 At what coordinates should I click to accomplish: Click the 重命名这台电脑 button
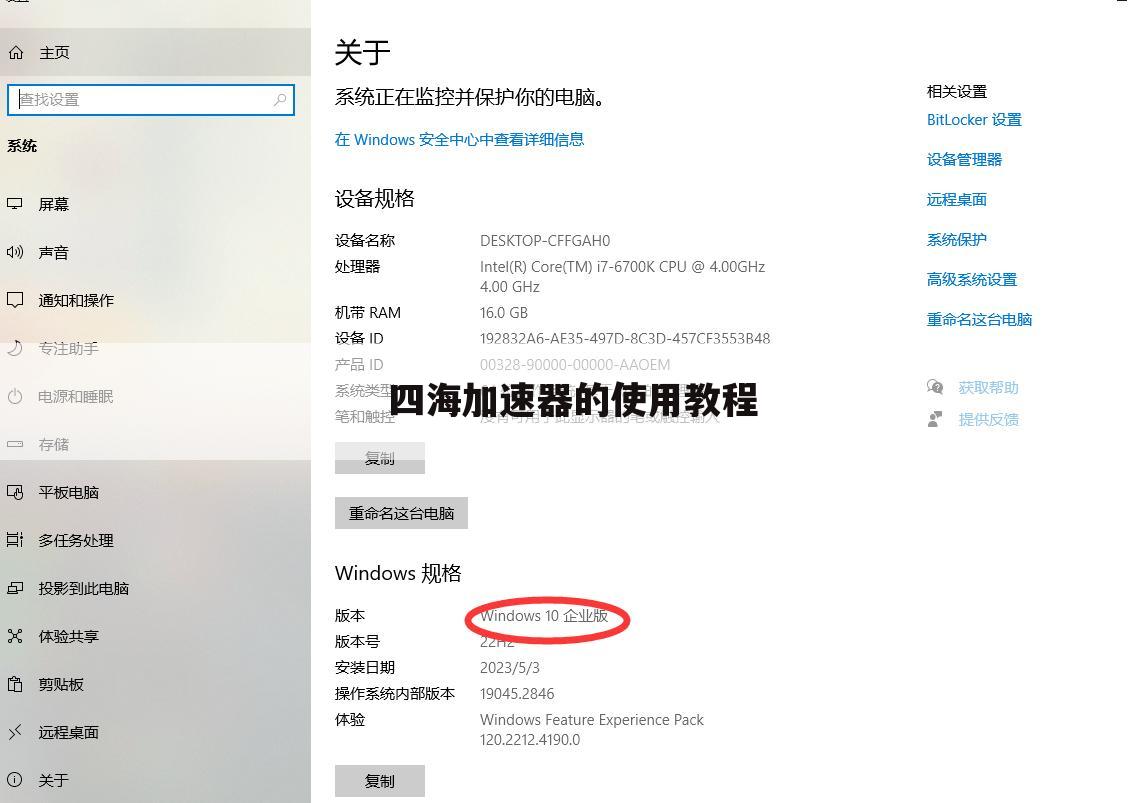tap(401, 513)
